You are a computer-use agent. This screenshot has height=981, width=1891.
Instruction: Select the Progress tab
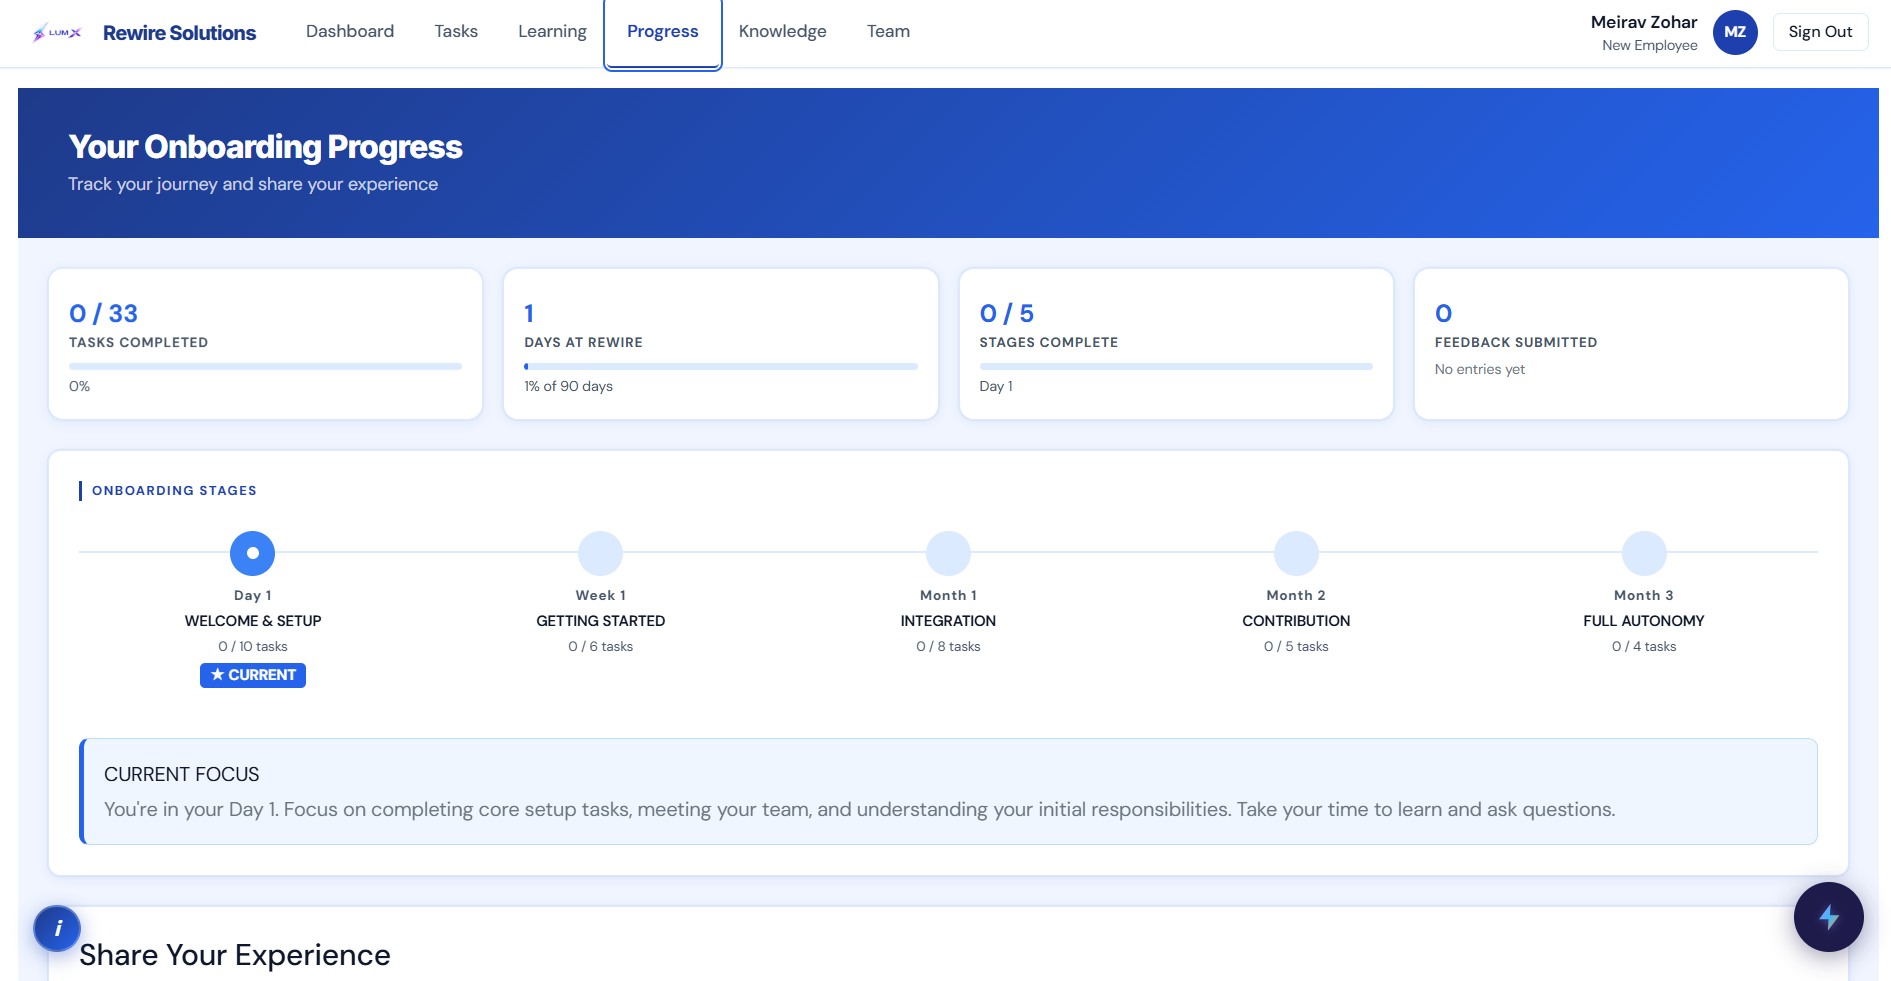point(663,32)
